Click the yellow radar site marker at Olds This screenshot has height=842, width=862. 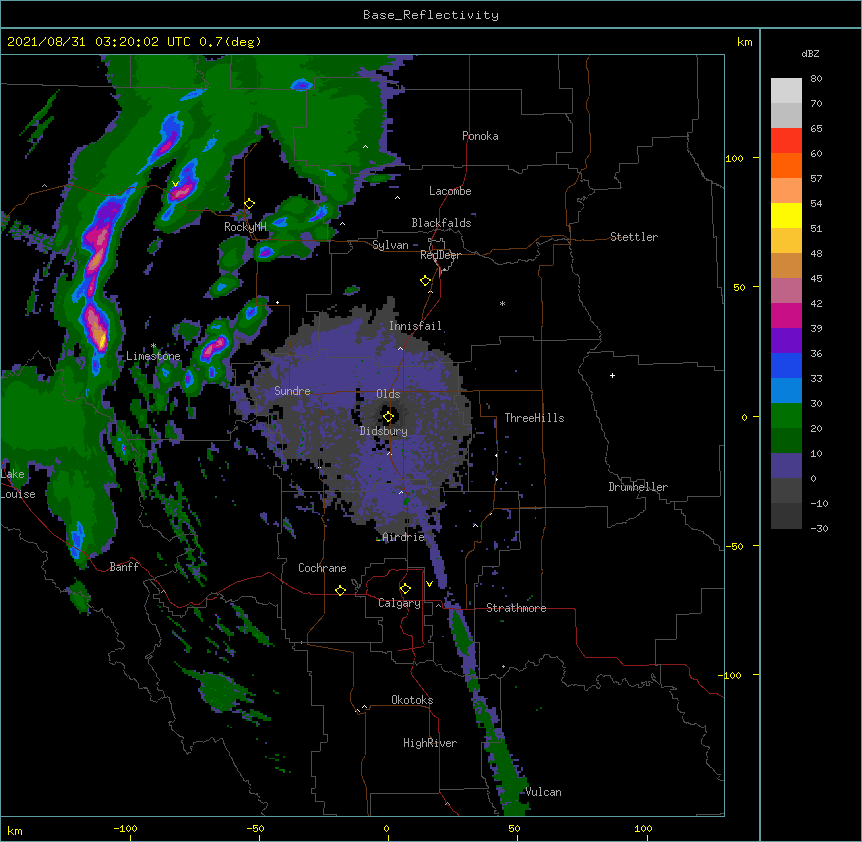pos(388,417)
